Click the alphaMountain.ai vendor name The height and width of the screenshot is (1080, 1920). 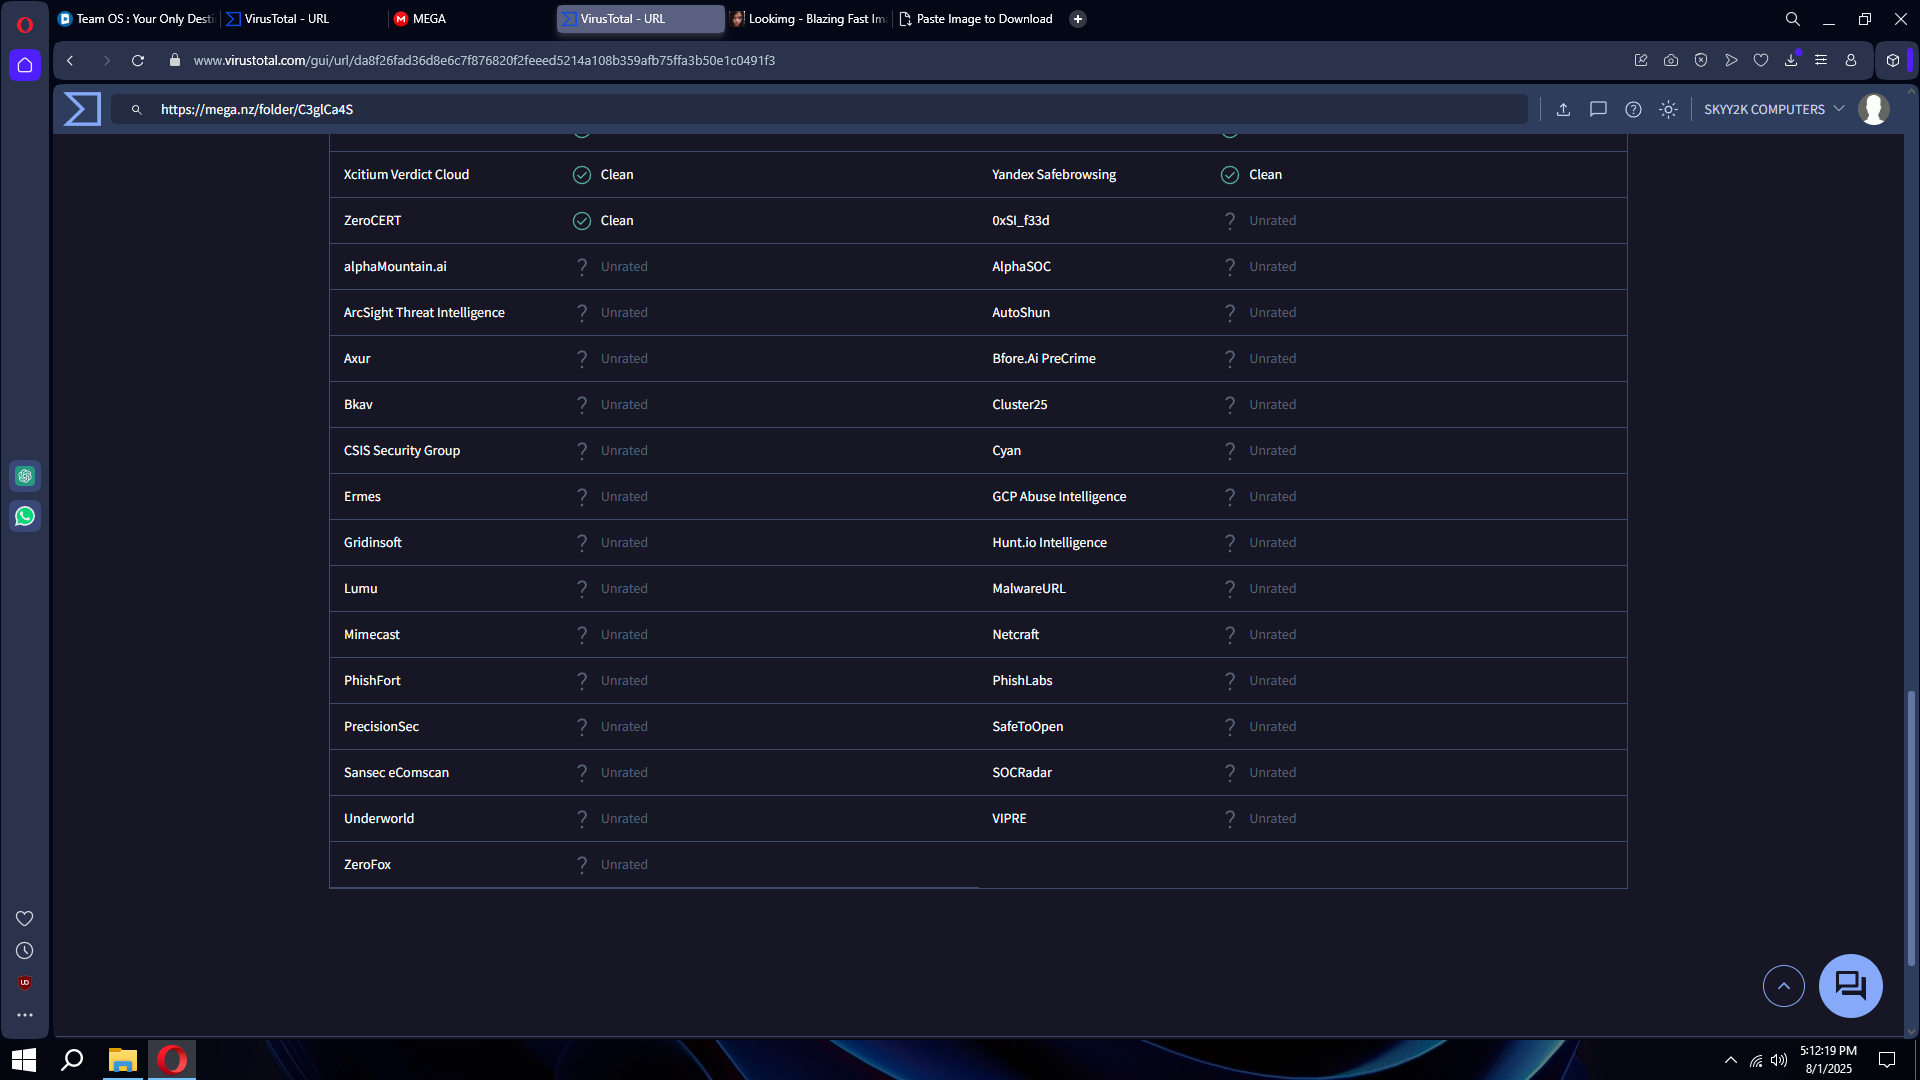tap(395, 266)
